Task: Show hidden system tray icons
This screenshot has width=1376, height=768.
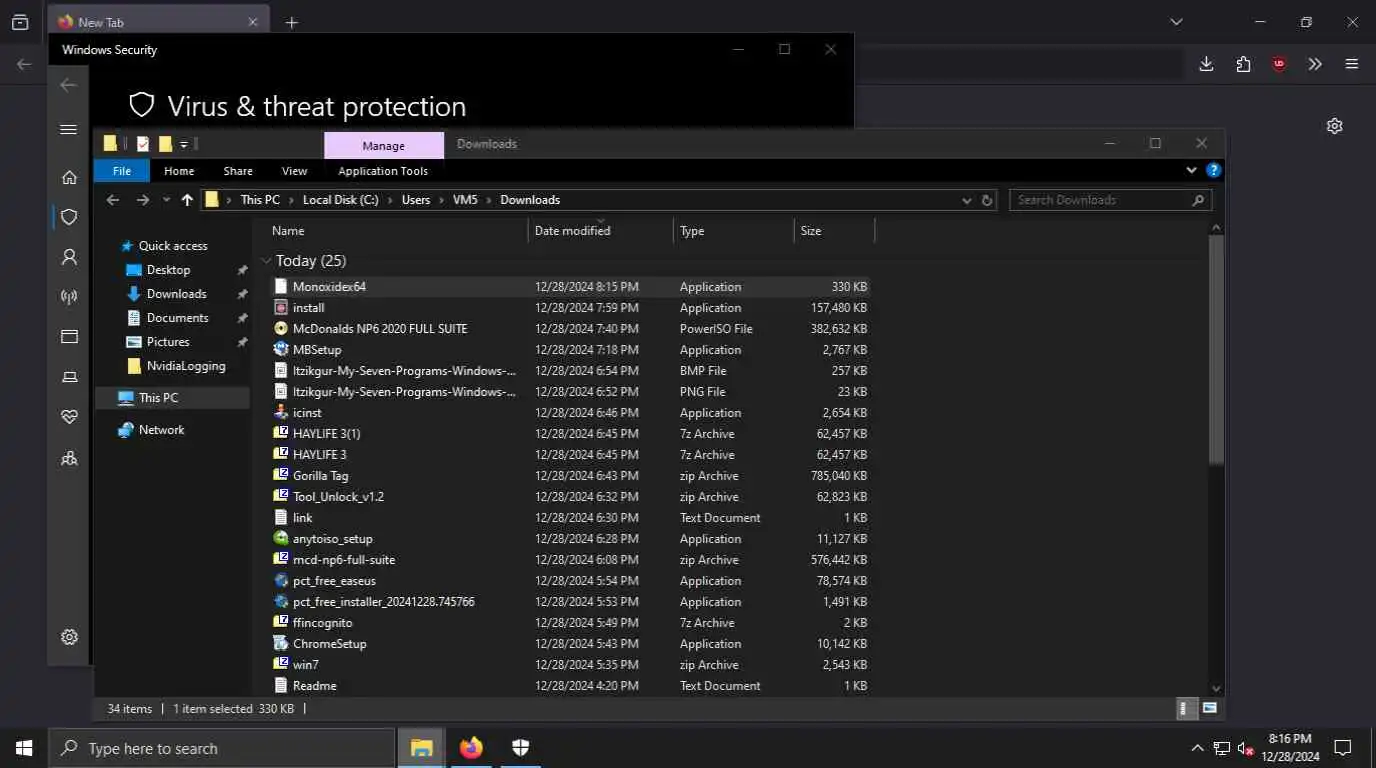Action: coord(1197,748)
